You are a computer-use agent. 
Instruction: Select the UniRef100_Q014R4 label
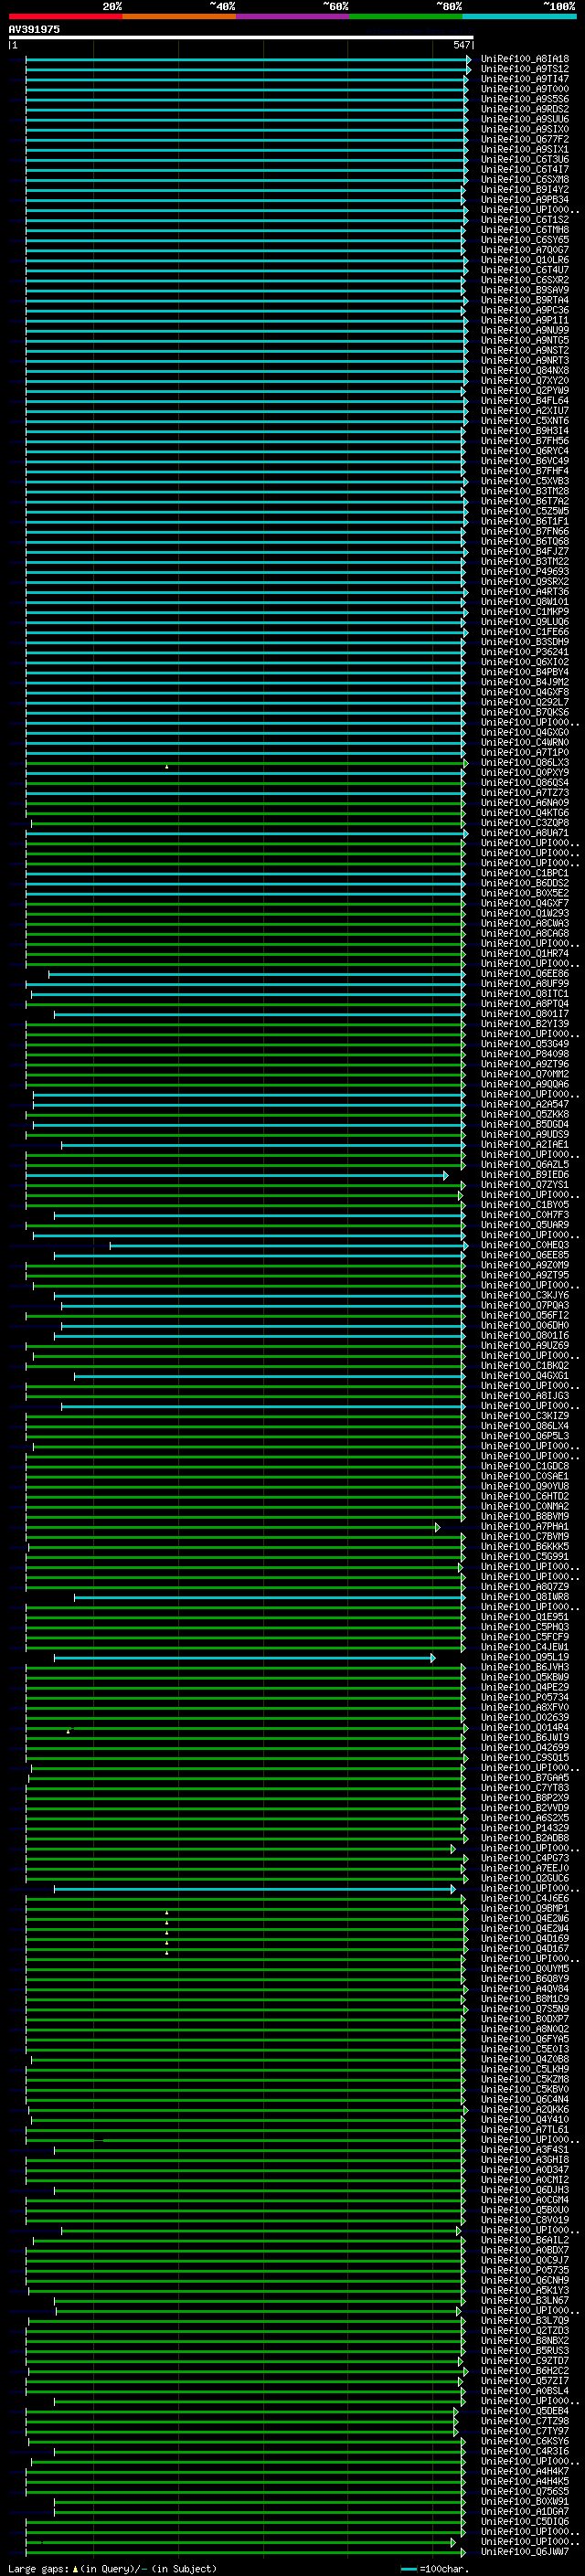525,1728
